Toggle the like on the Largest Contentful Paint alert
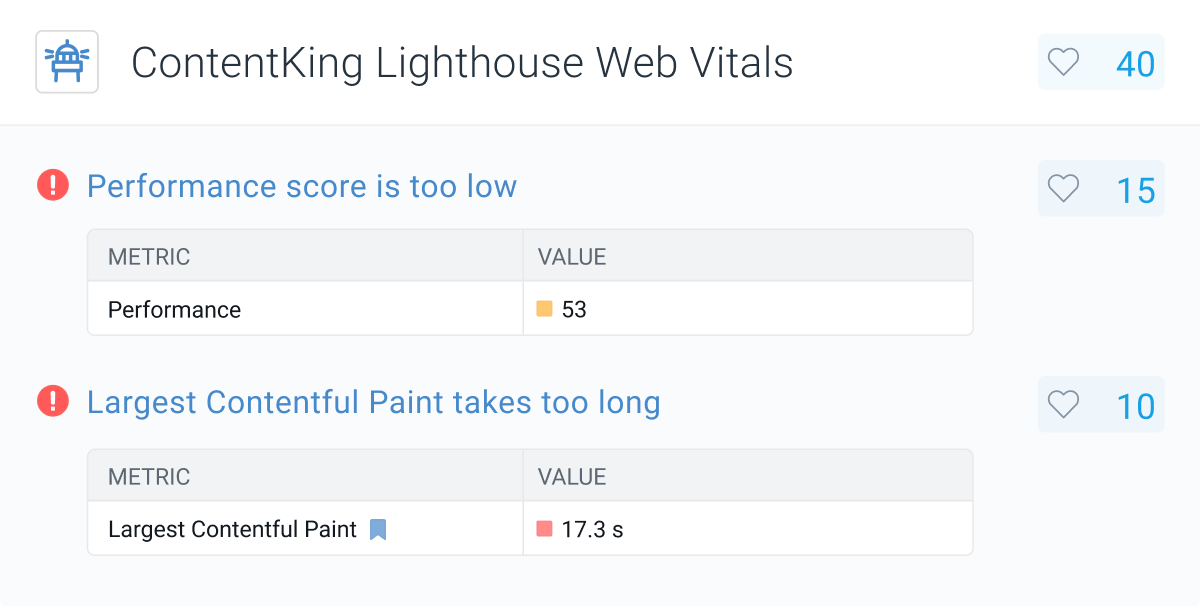Viewport: 1200px width, 606px height. pos(1062,405)
